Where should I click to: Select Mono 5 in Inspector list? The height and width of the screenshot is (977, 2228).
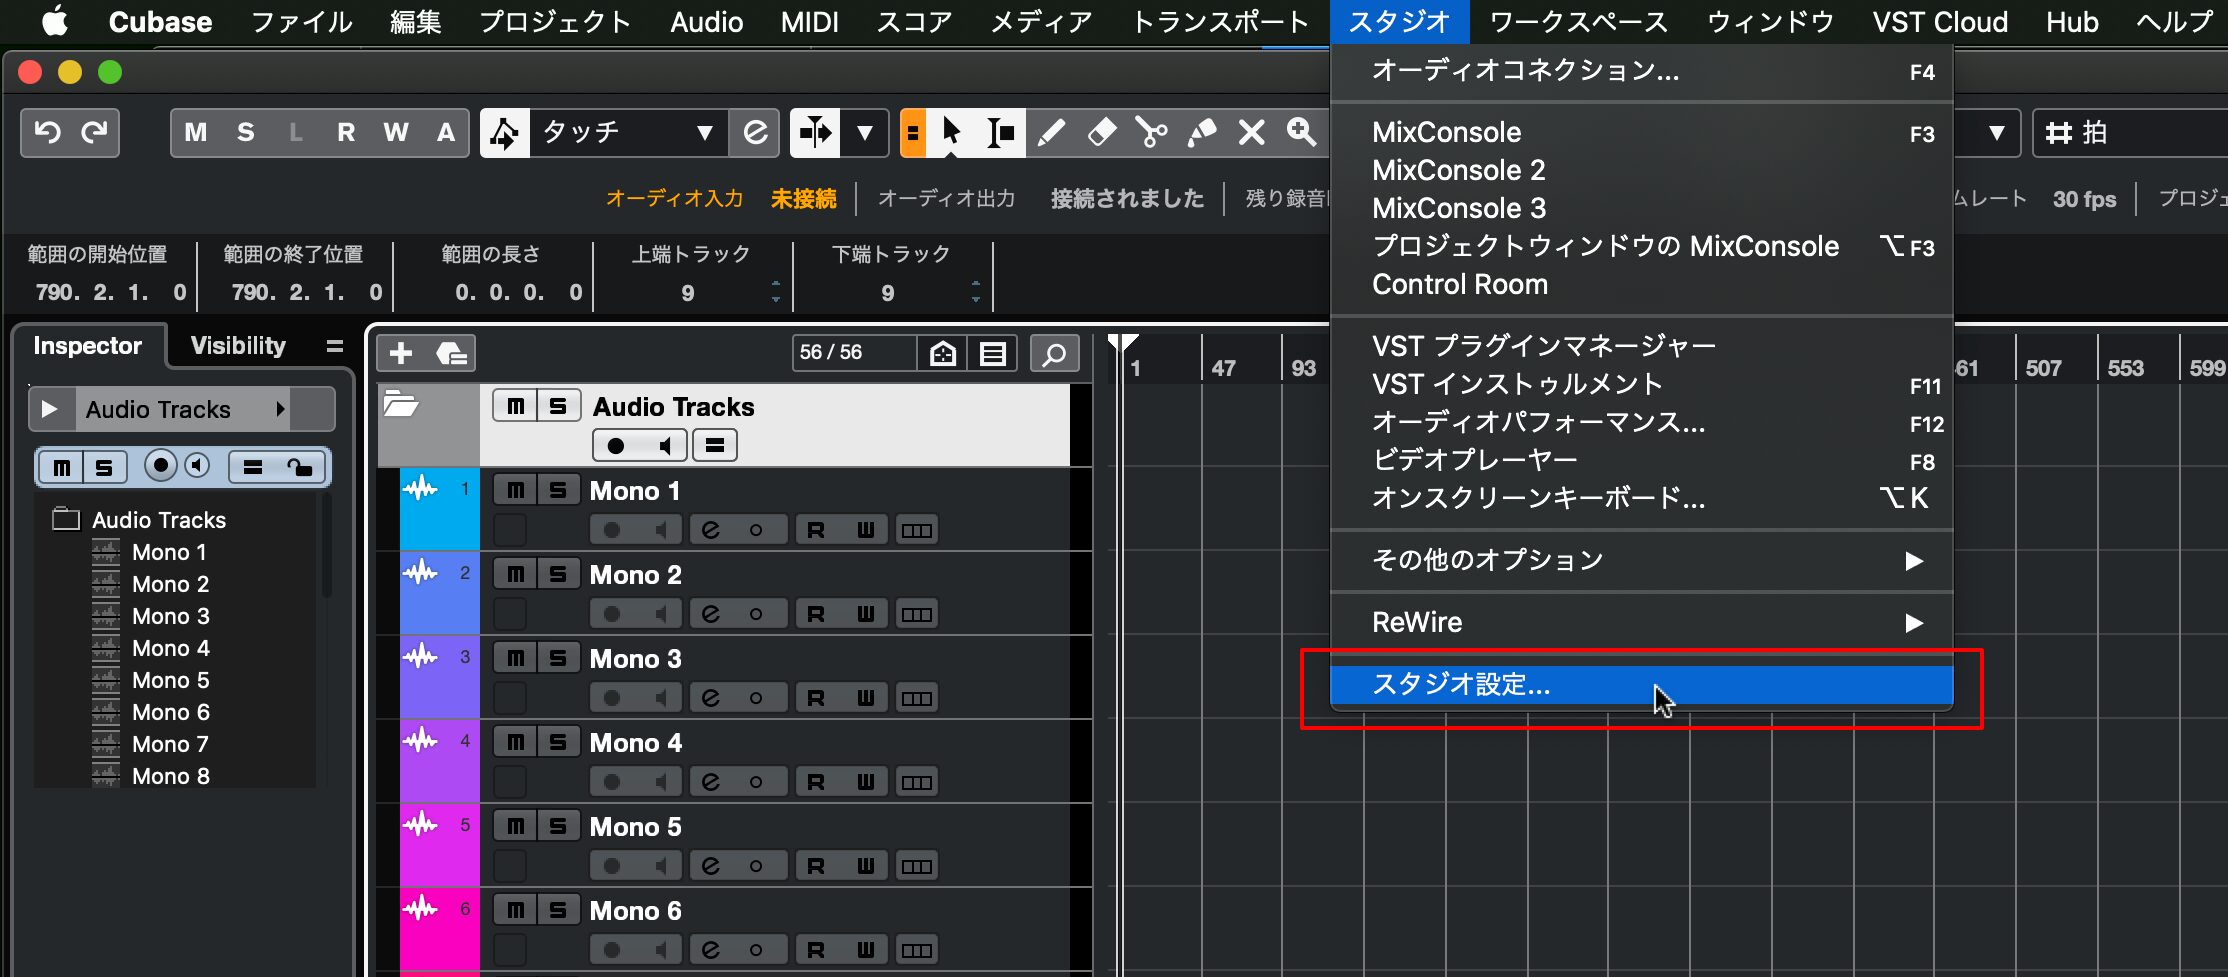tap(171, 680)
